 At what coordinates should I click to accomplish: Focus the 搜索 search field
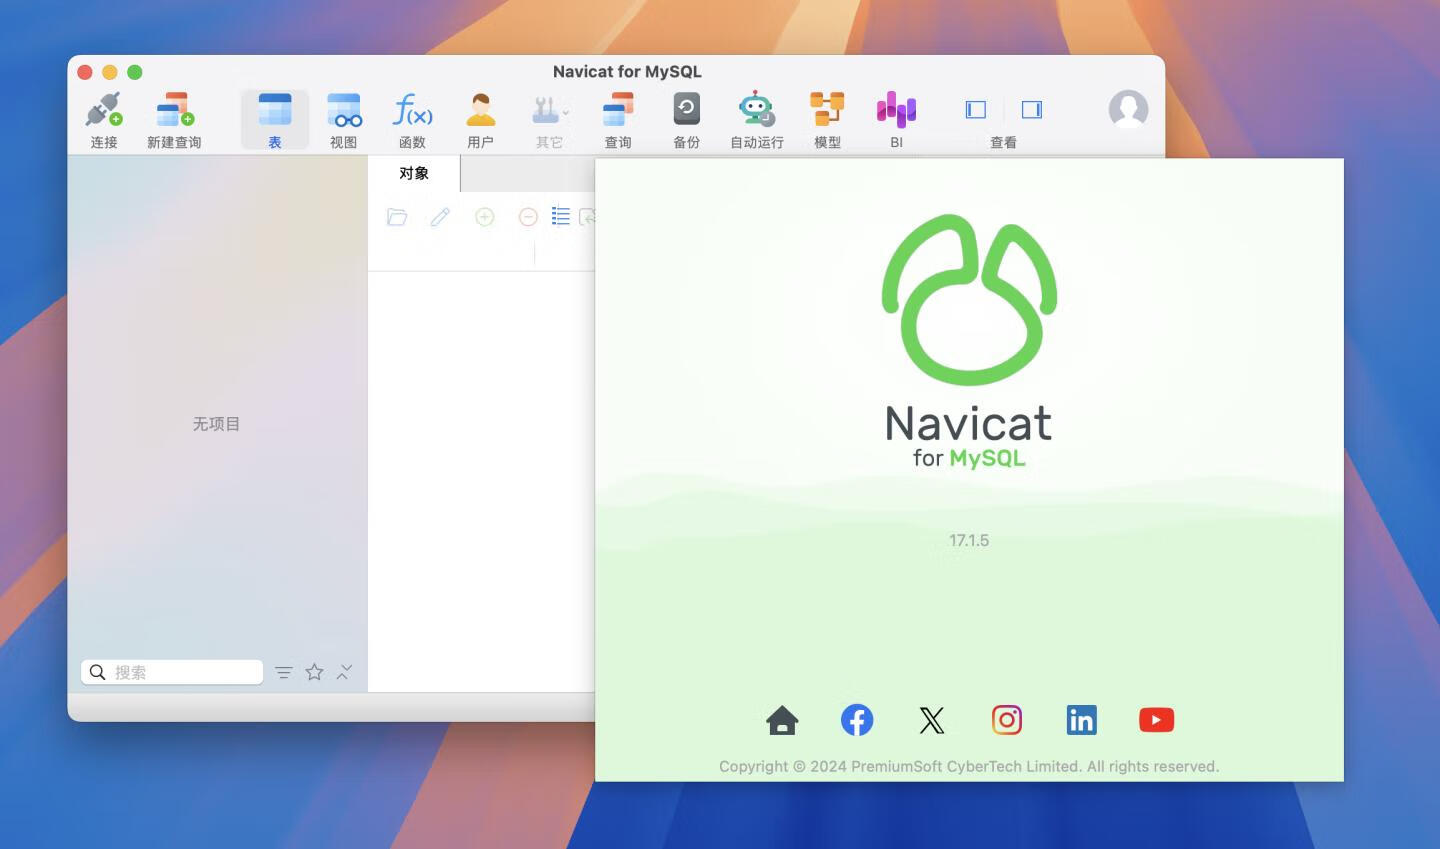[172, 672]
